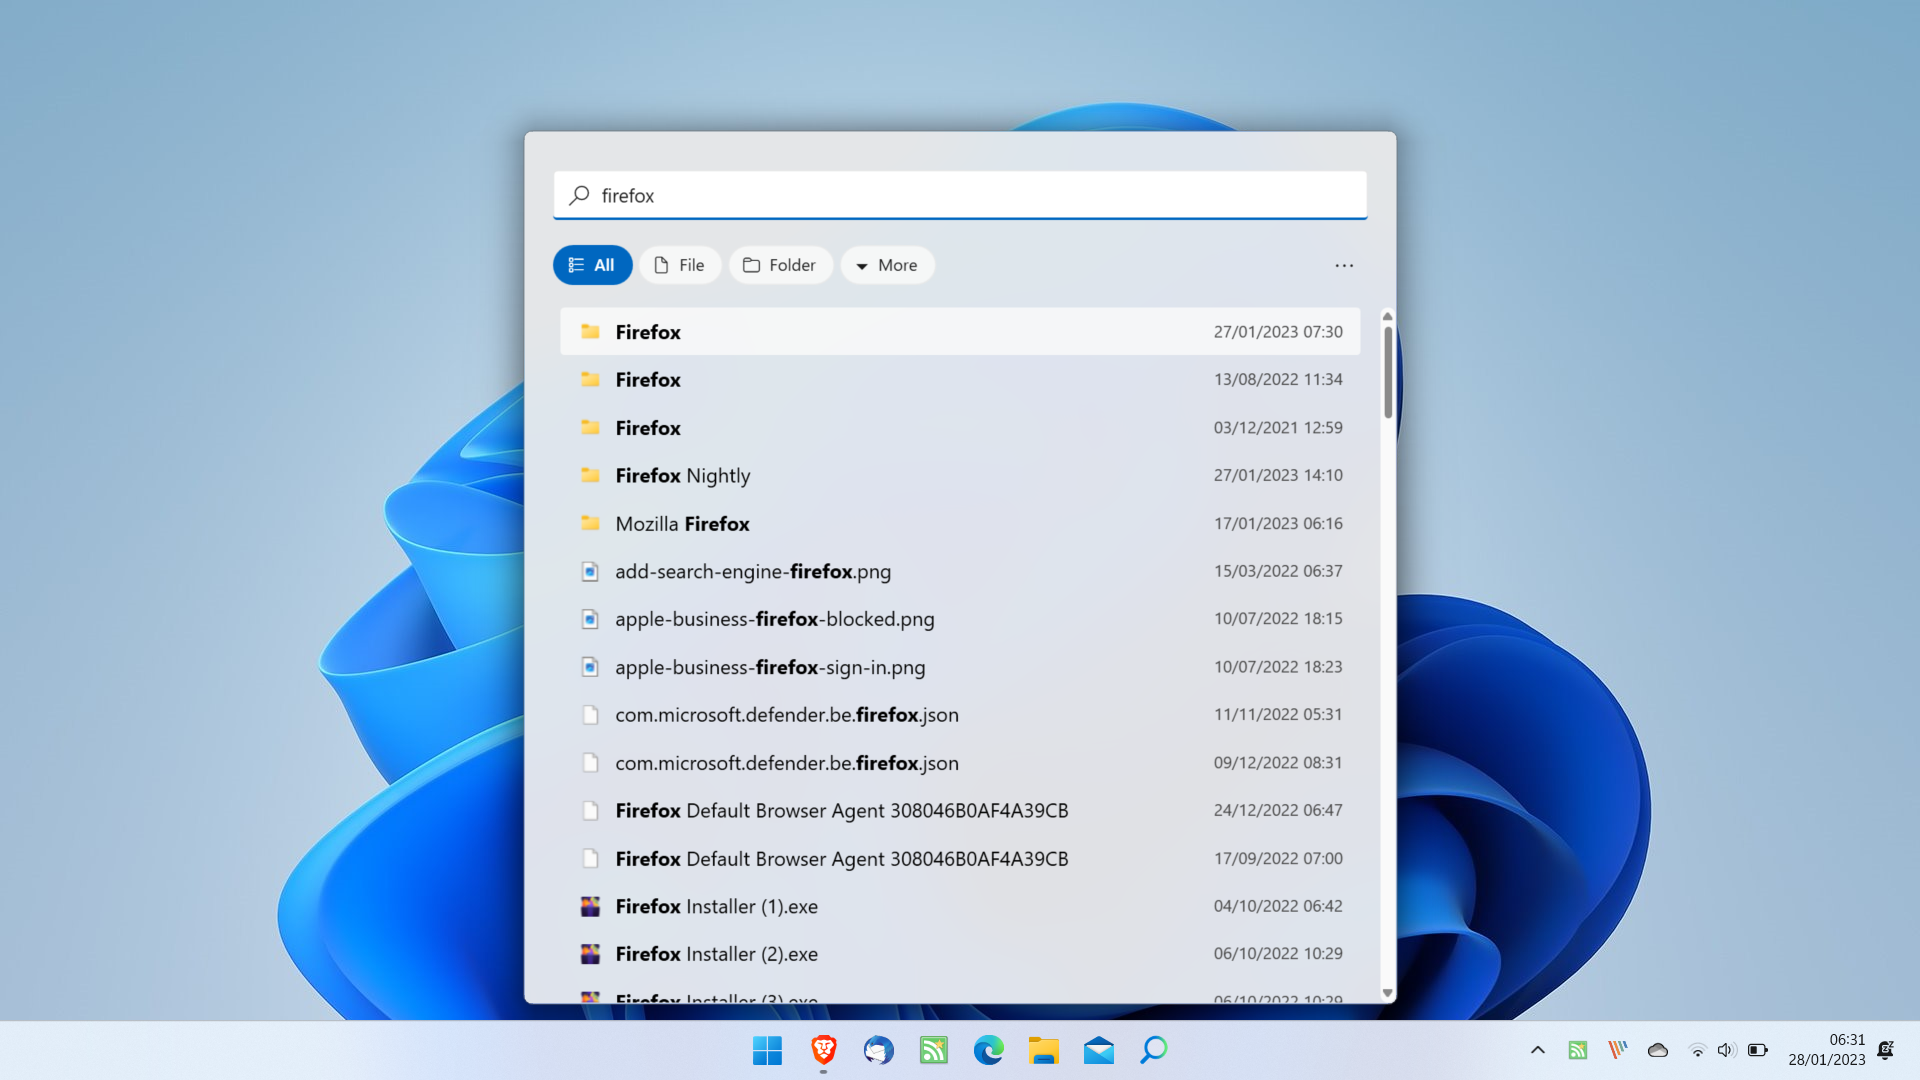Open the Microsoft Edge icon in taskbar

pyautogui.click(x=988, y=1051)
